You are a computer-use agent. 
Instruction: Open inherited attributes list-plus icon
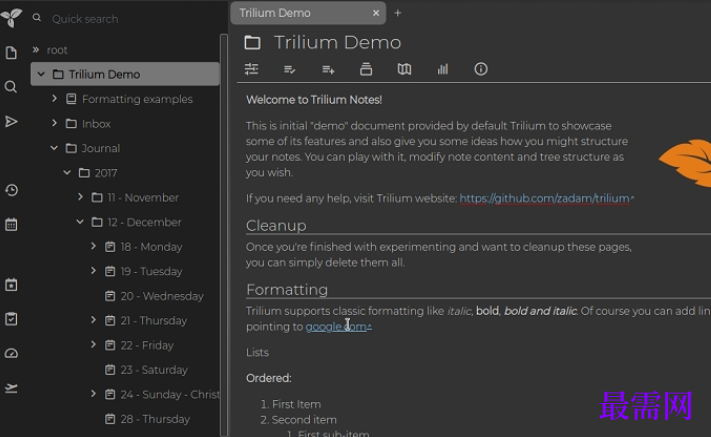pyautogui.click(x=328, y=69)
